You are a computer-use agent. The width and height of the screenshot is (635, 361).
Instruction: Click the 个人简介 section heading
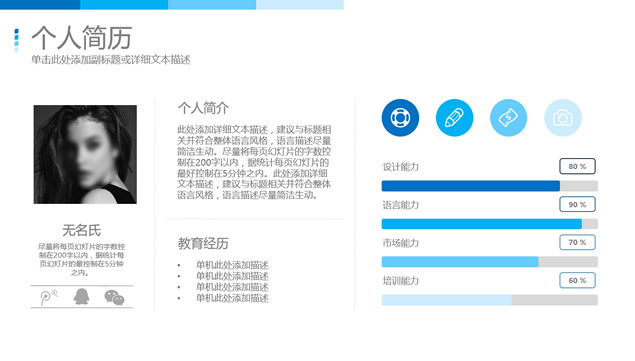(203, 108)
